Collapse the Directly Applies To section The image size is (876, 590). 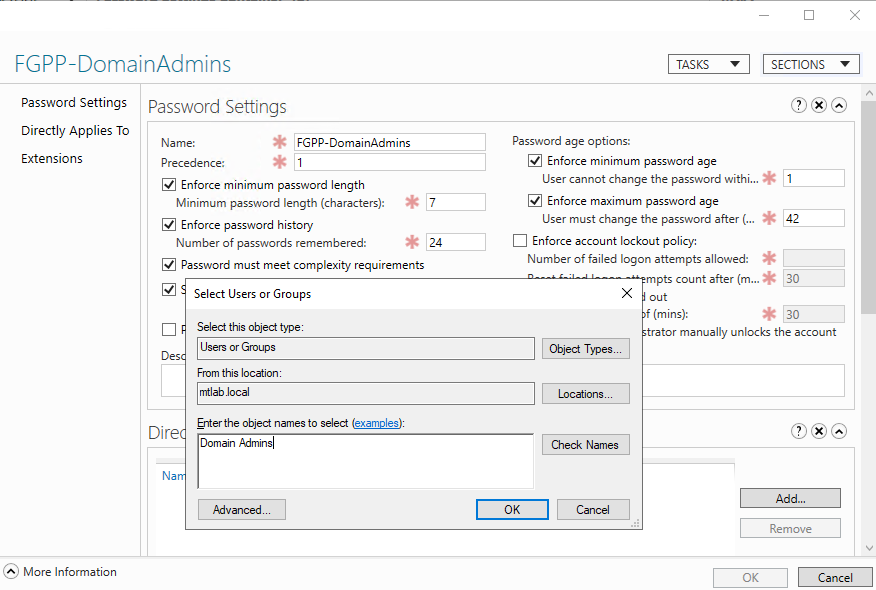[x=839, y=431]
